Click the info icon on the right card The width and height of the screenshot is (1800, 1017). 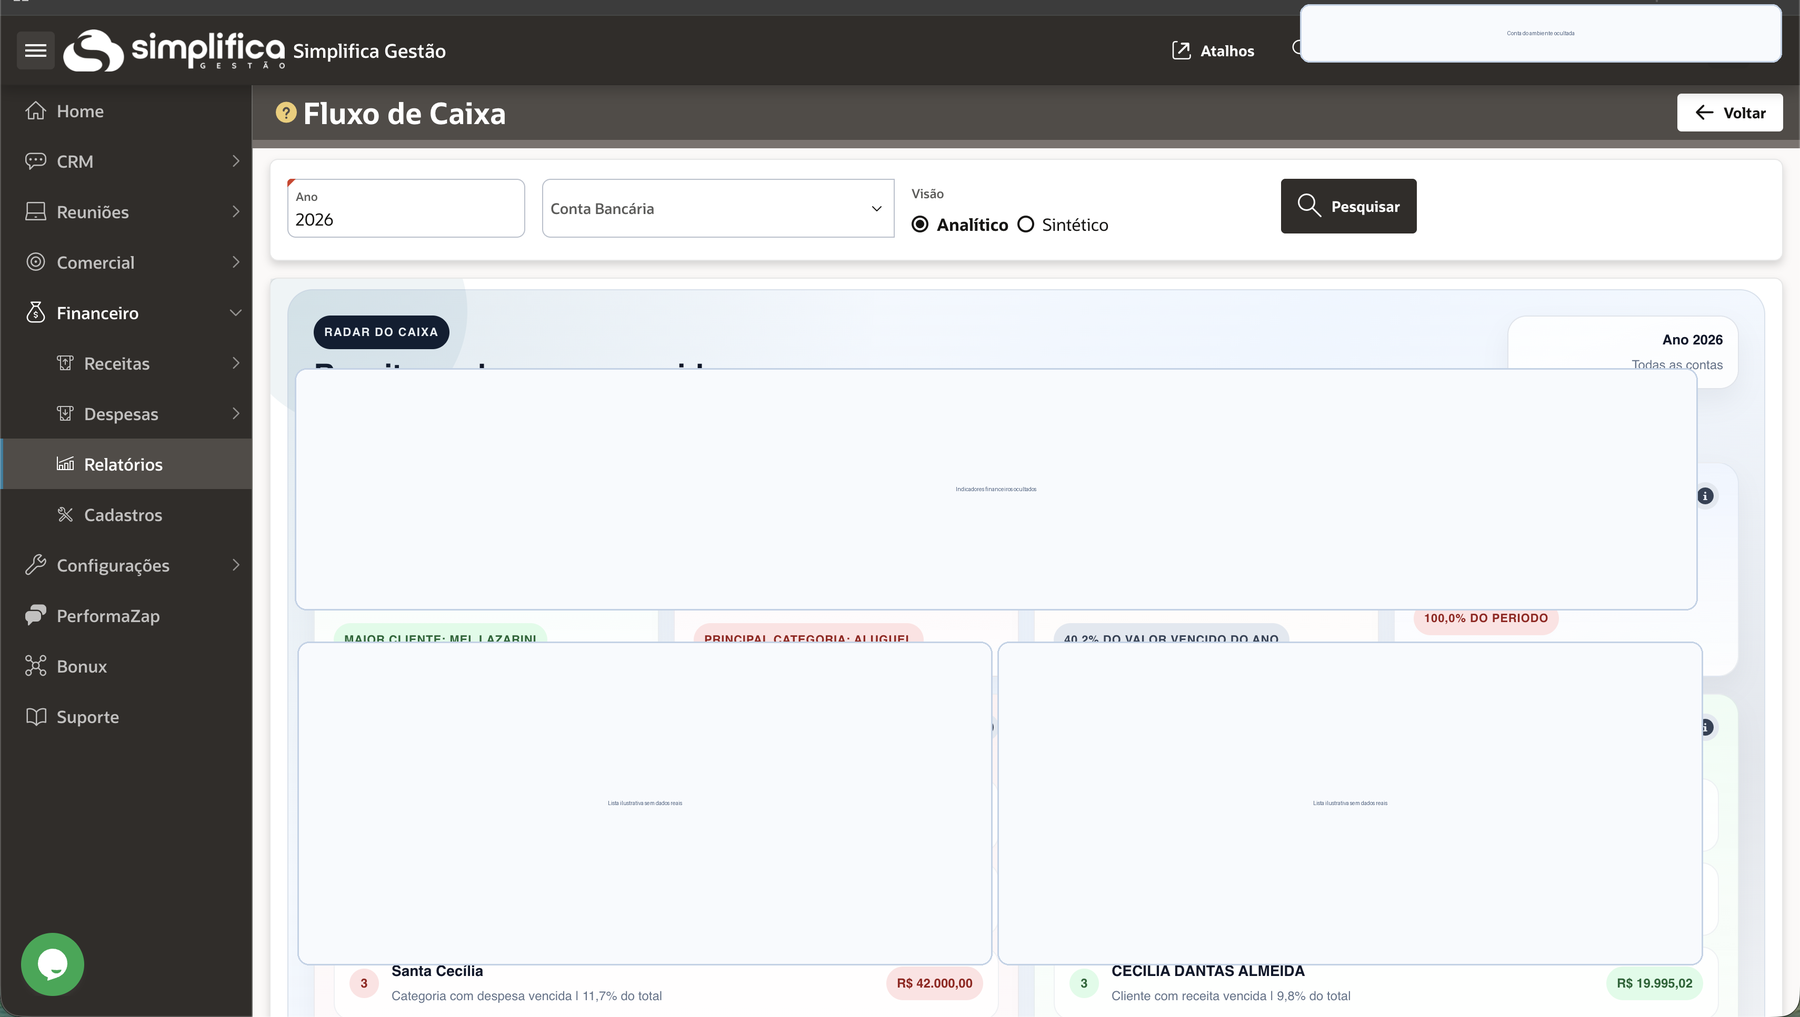[1705, 496]
